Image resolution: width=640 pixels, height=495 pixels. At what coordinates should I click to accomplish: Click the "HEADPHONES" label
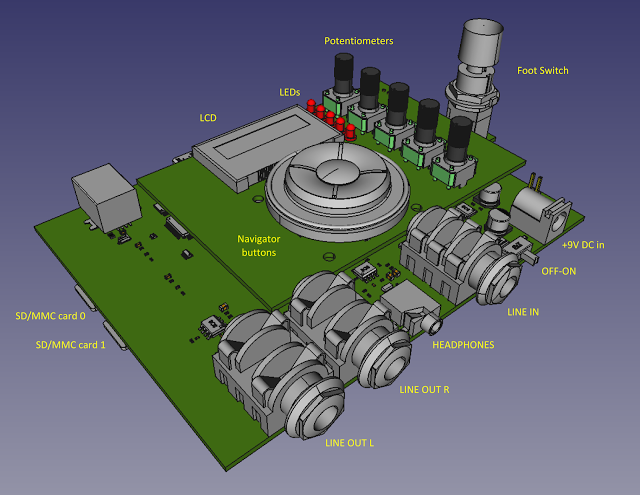coord(462,345)
